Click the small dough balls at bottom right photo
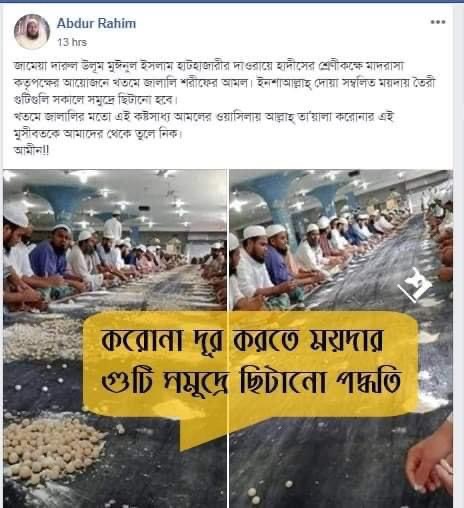The image size is (464, 508). [254, 495]
